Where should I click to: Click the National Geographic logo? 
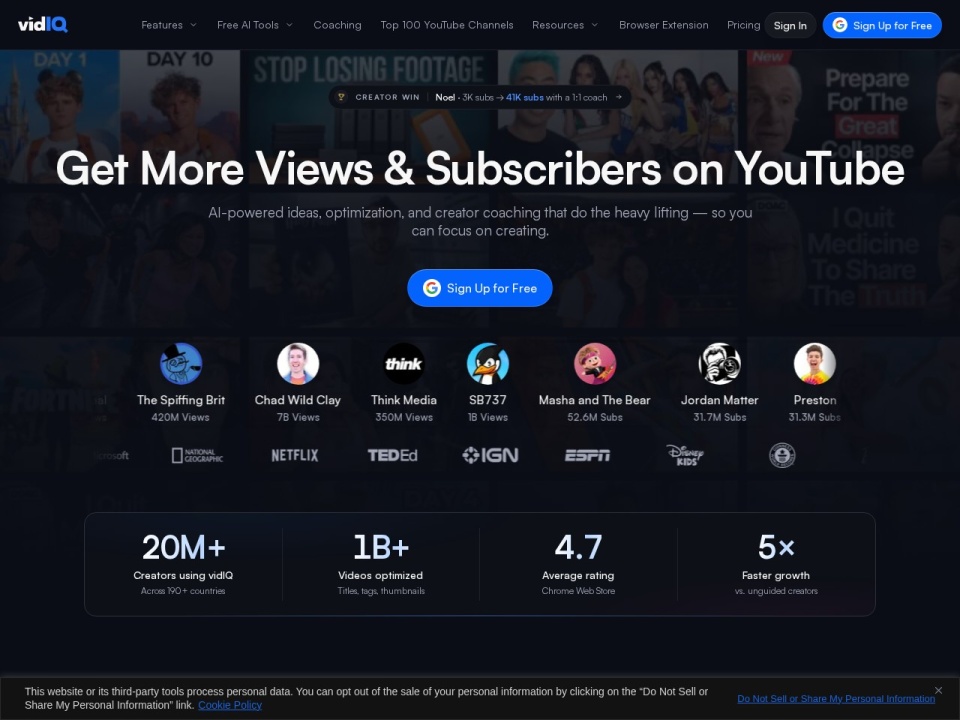pos(197,456)
